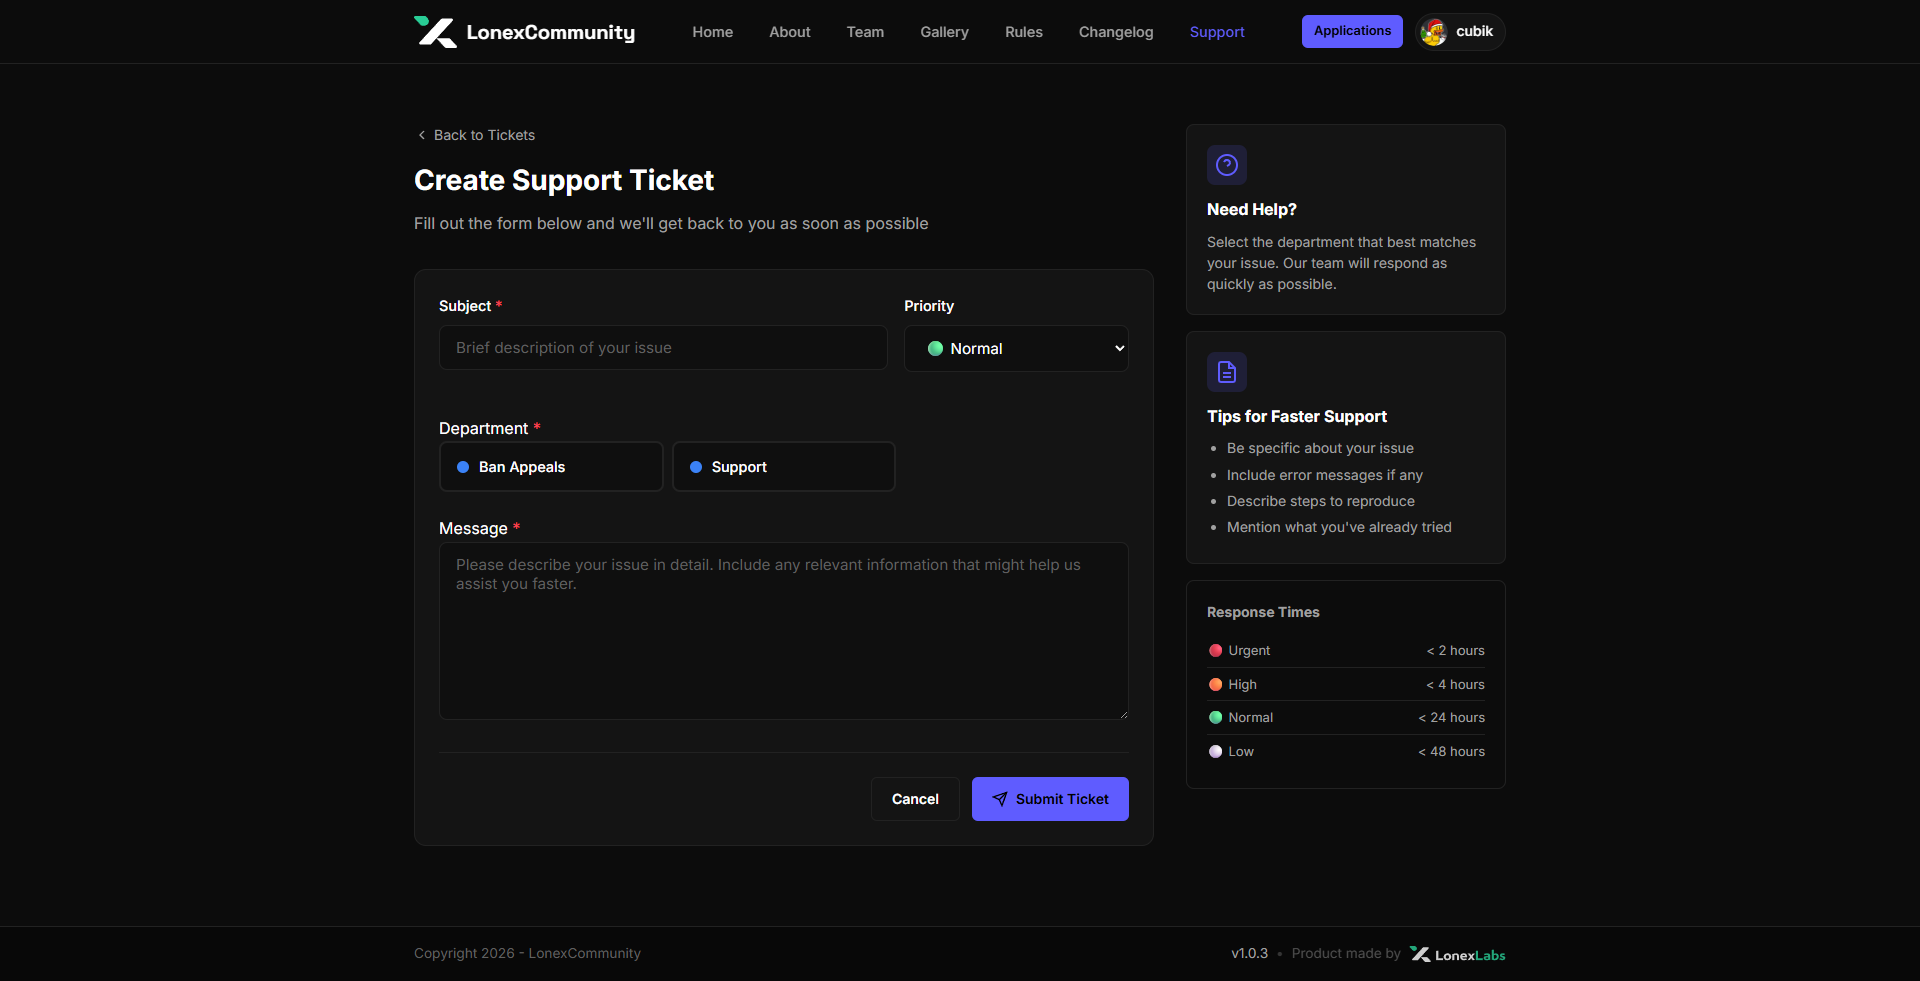The height and width of the screenshot is (981, 1920).
Task: Open the Rules page
Action: [x=1024, y=32]
